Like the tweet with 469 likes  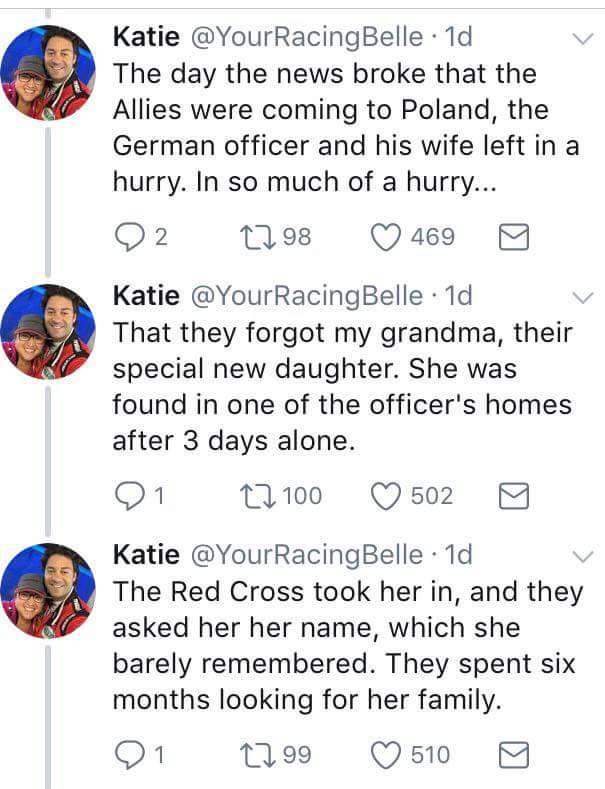384,237
